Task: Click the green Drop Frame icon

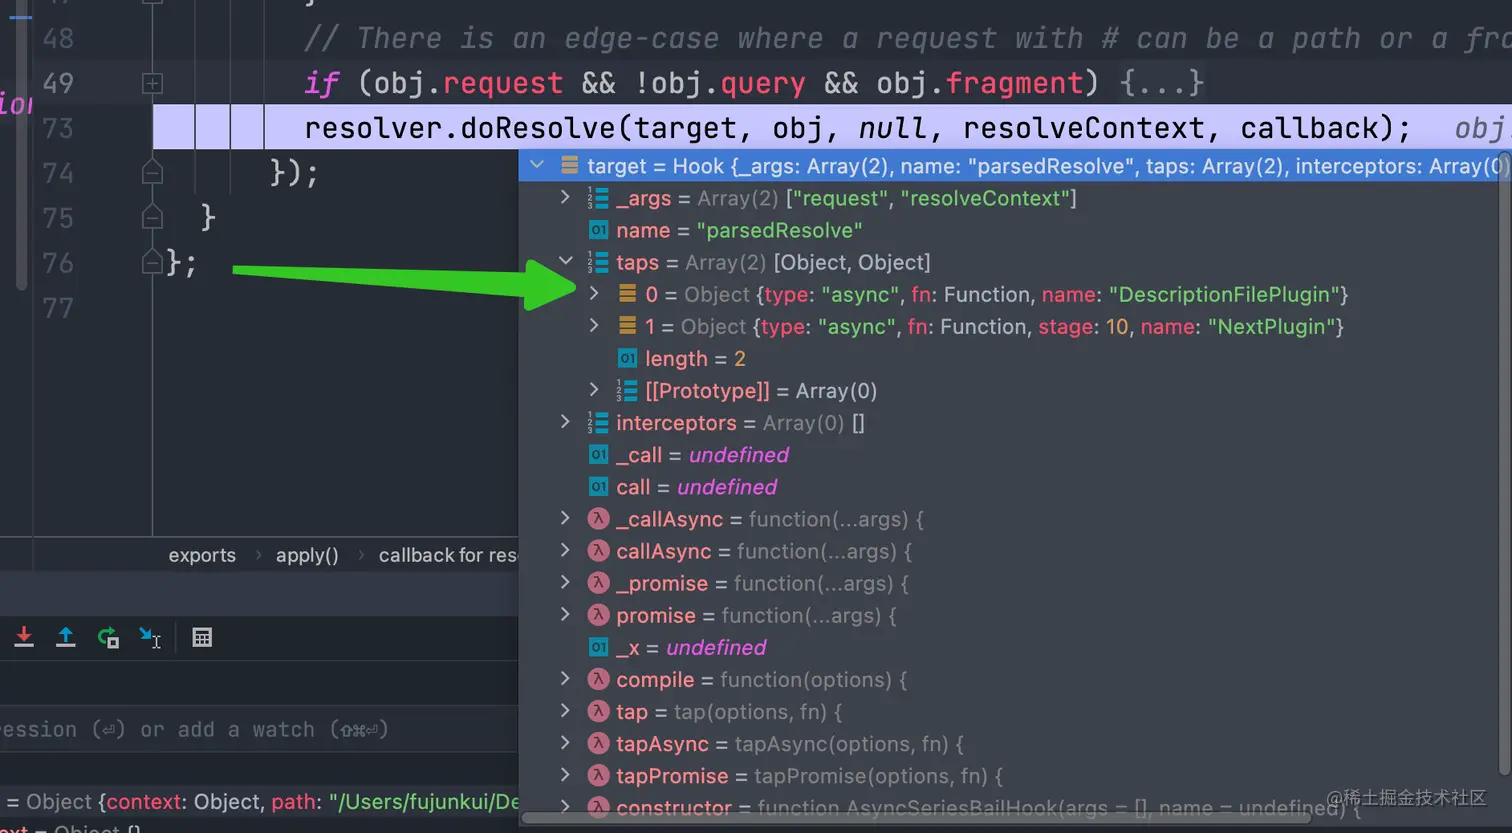Action: tap(108, 637)
